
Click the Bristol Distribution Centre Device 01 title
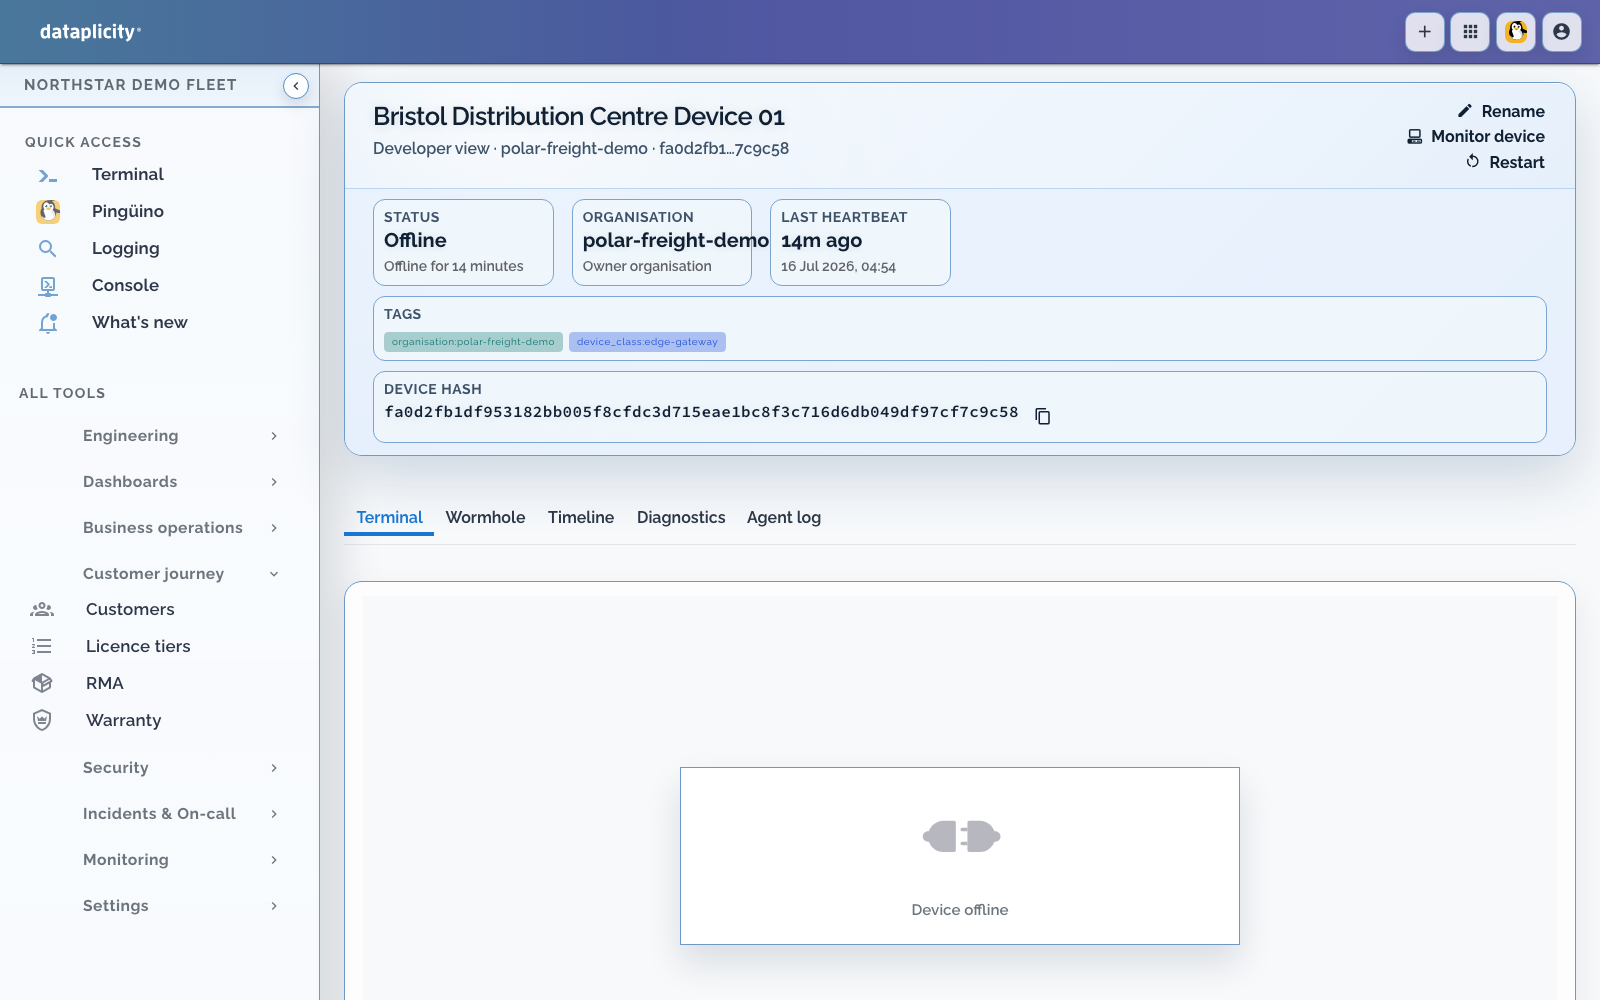click(x=579, y=116)
